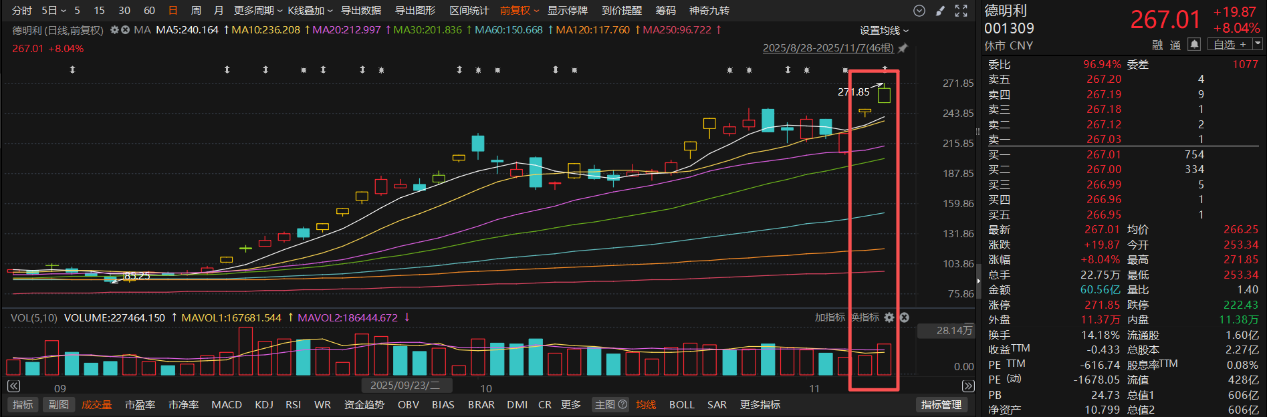1267x417 pixels.
Task: Click the MA5:240.164 legend value
Action: coord(187,30)
